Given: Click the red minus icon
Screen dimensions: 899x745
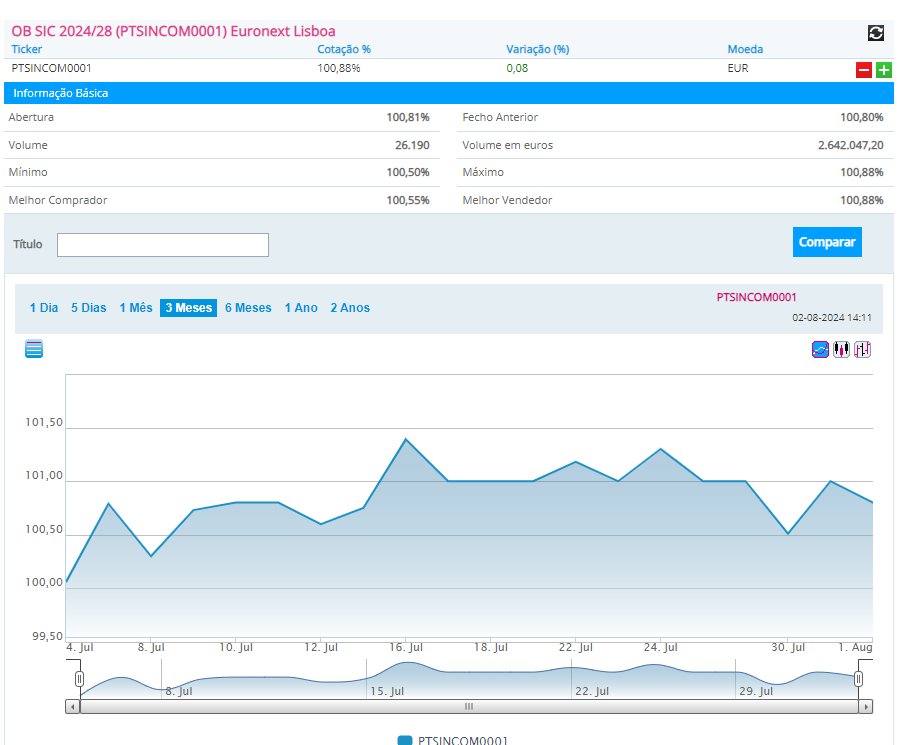Looking at the screenshot, I should tap(863, 70).
